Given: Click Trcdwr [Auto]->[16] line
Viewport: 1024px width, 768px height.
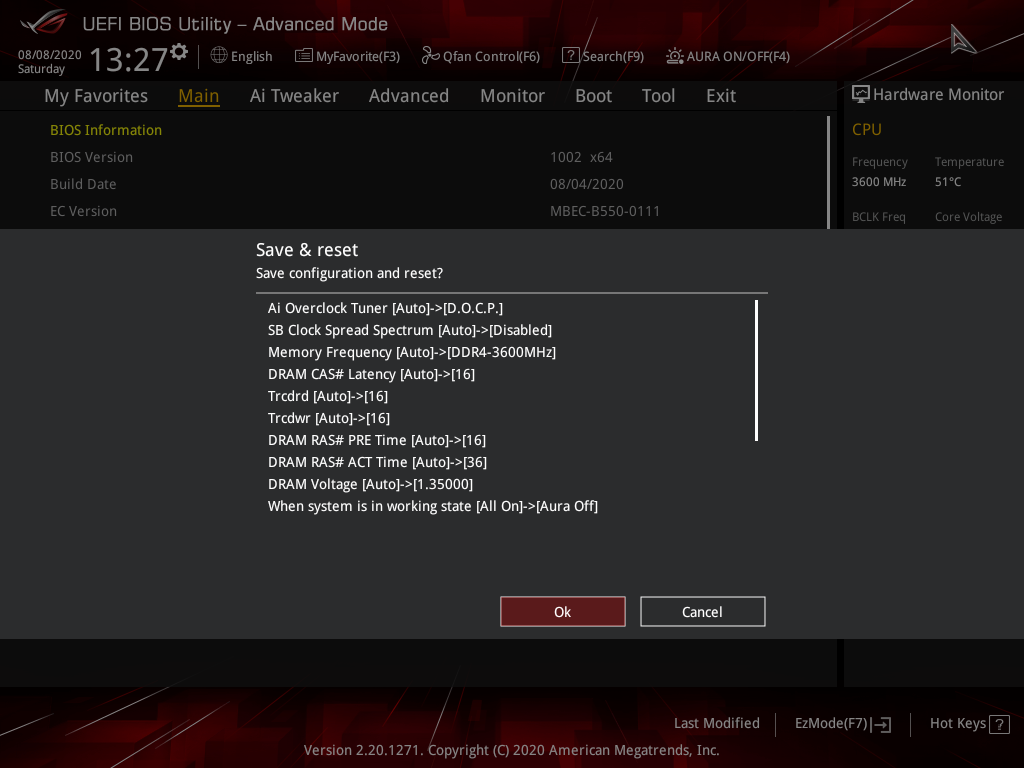Looking at the screenshot, I should pos(329,419).
